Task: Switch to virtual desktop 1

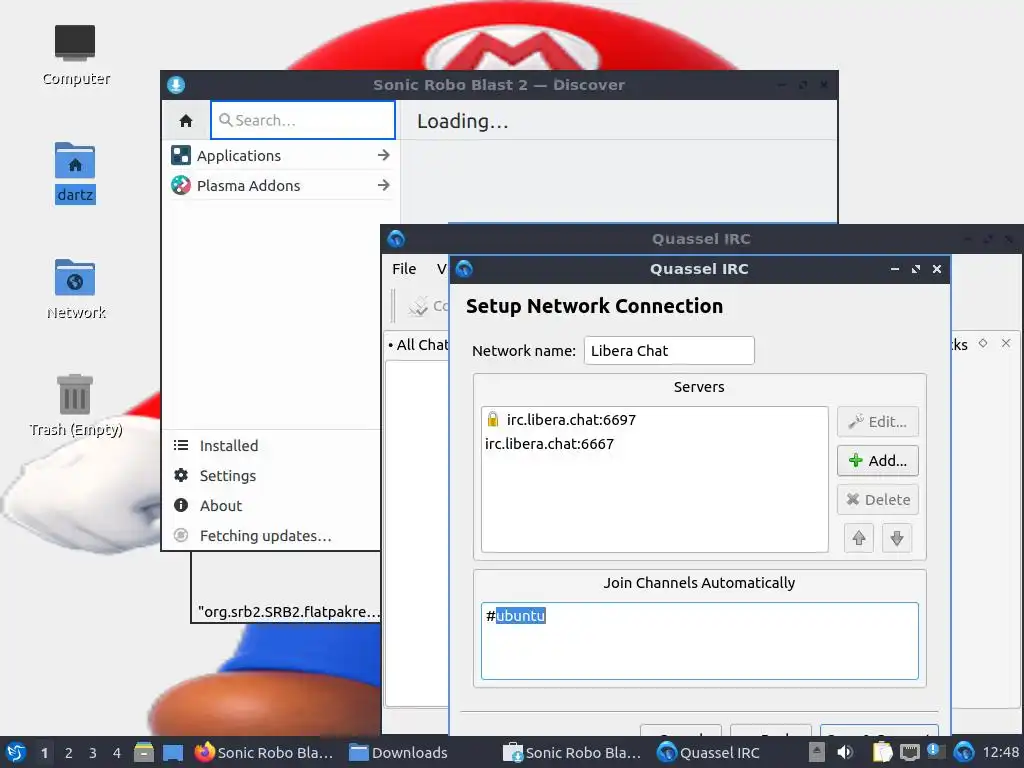Action: [x=44, y=753]
